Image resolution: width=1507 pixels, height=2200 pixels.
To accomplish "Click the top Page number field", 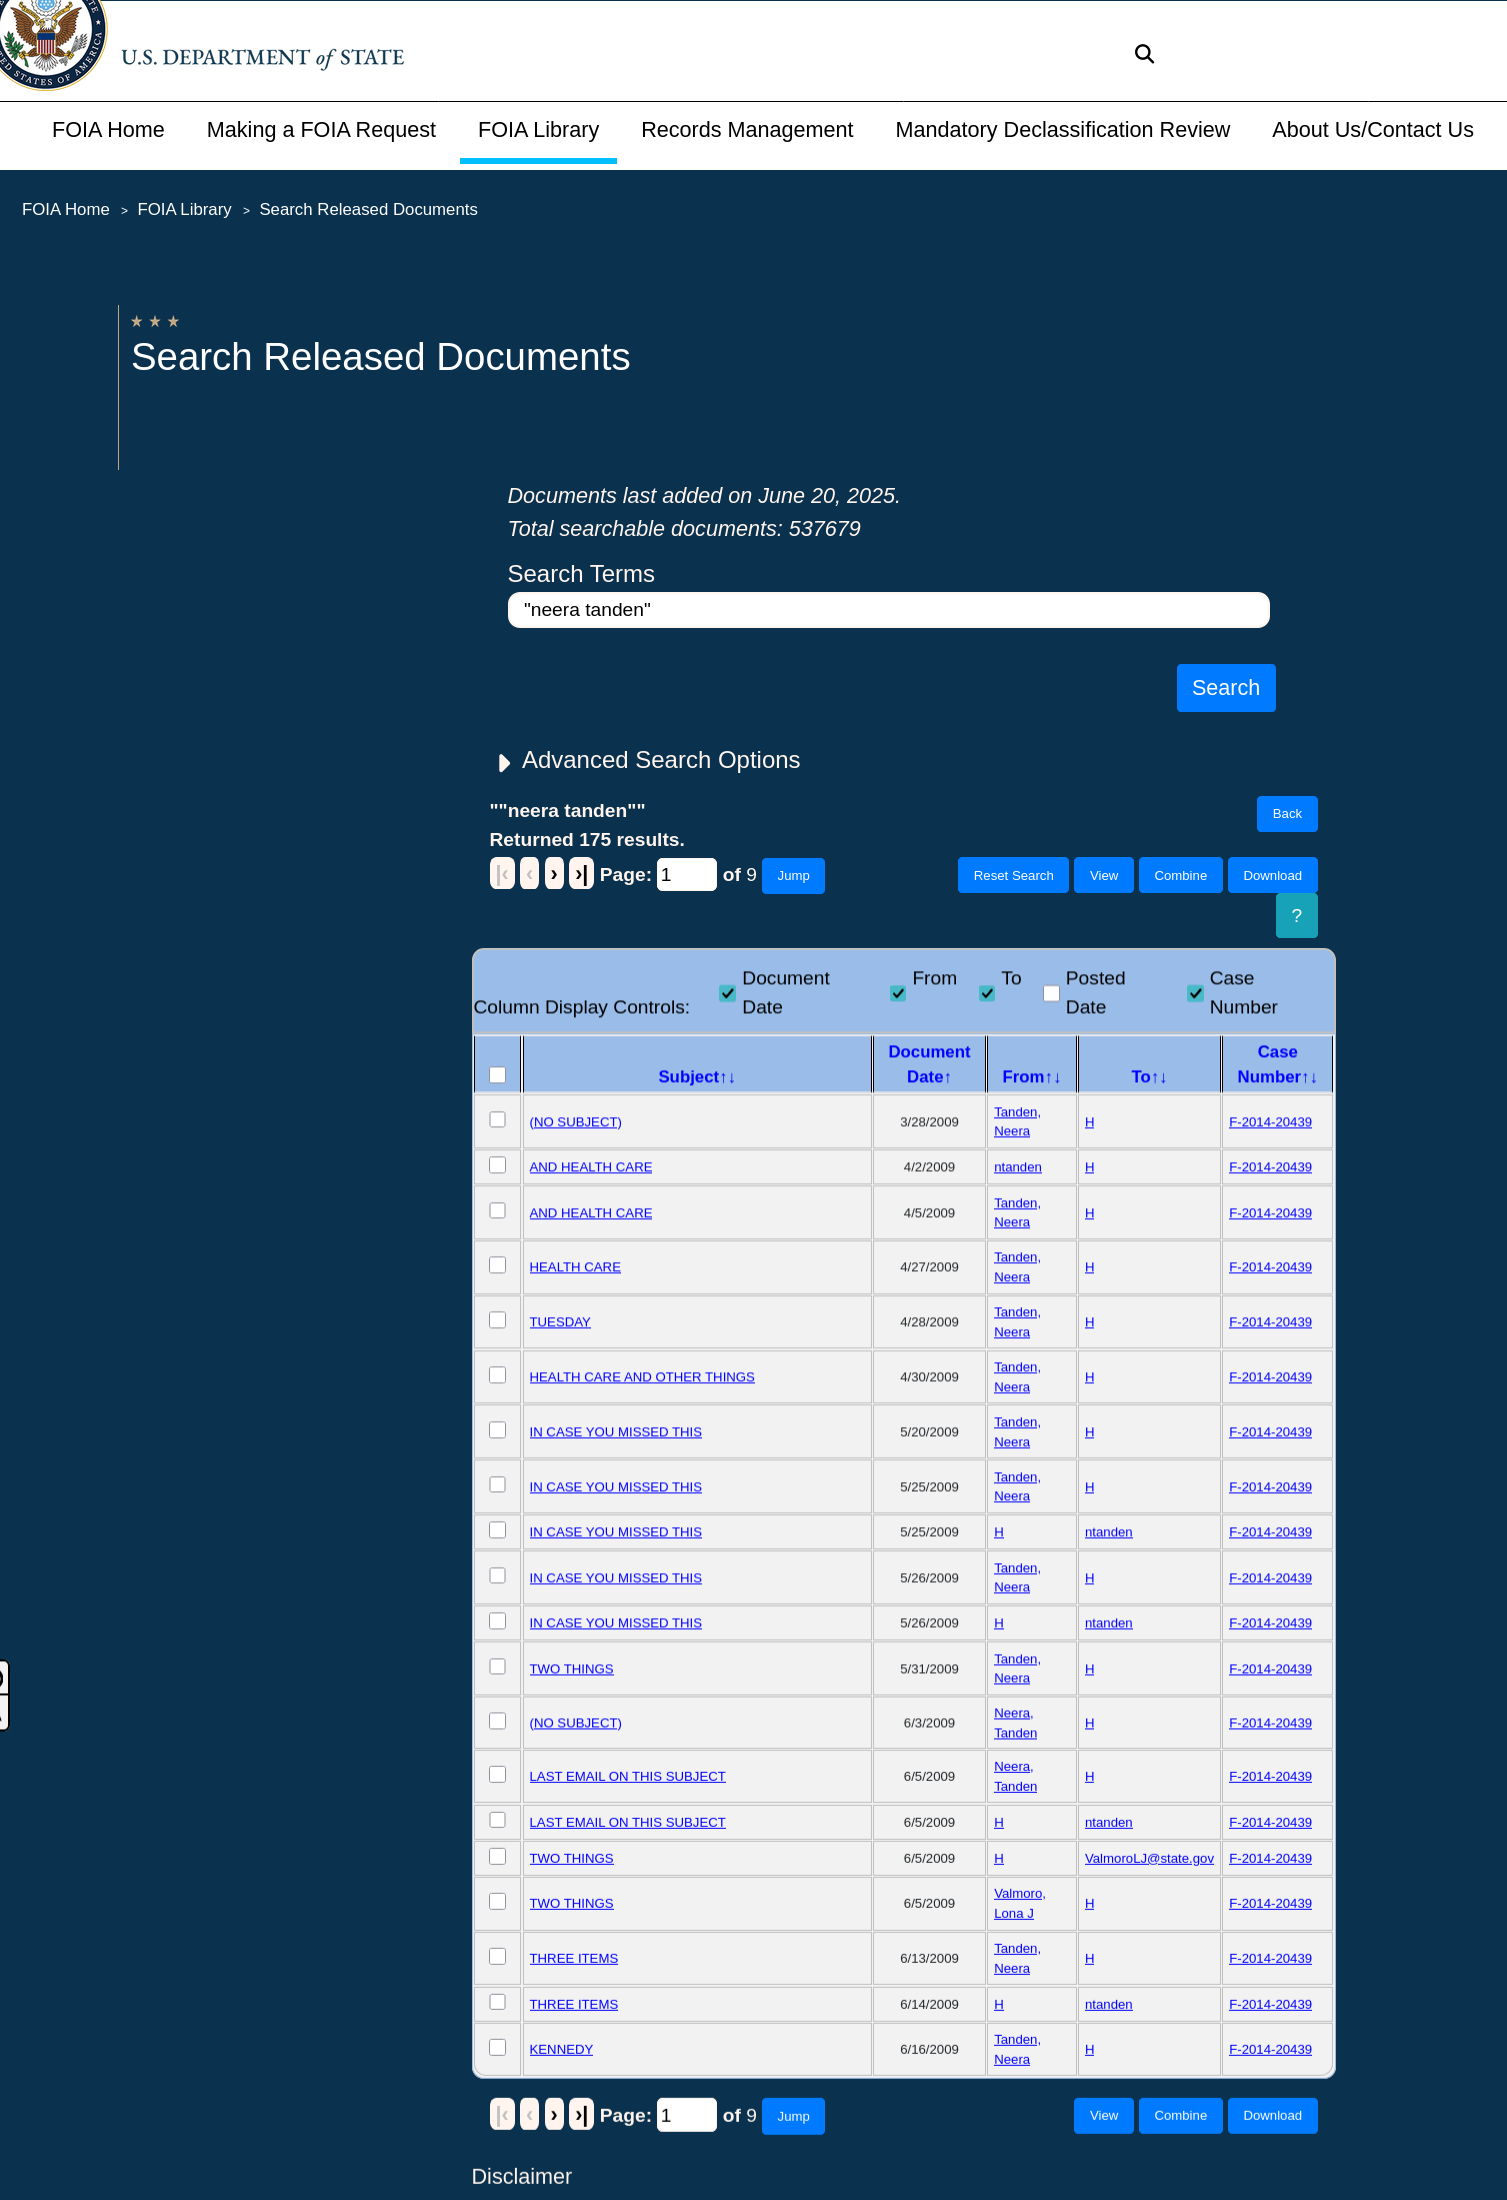I will (686, 874).
